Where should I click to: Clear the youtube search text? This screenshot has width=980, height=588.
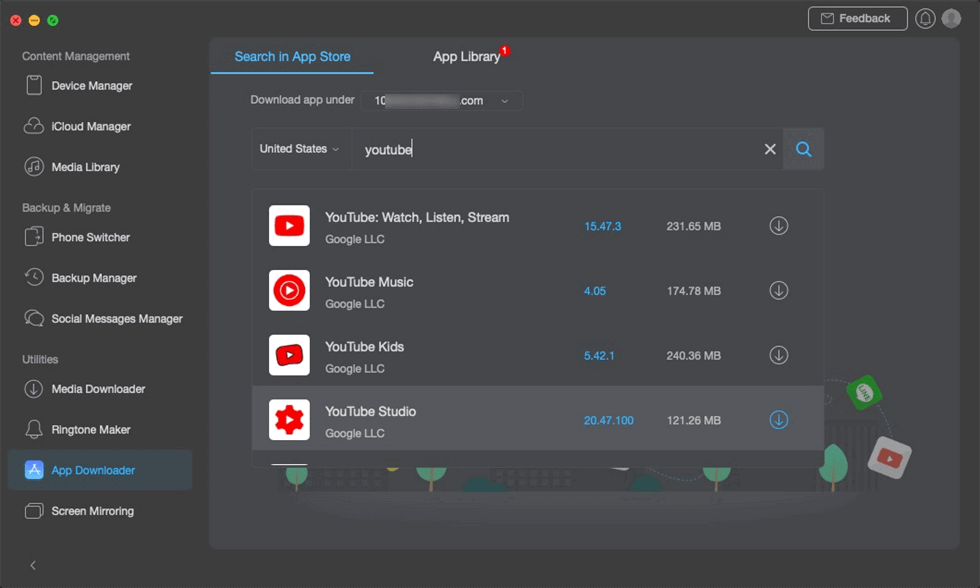[770, 149]
